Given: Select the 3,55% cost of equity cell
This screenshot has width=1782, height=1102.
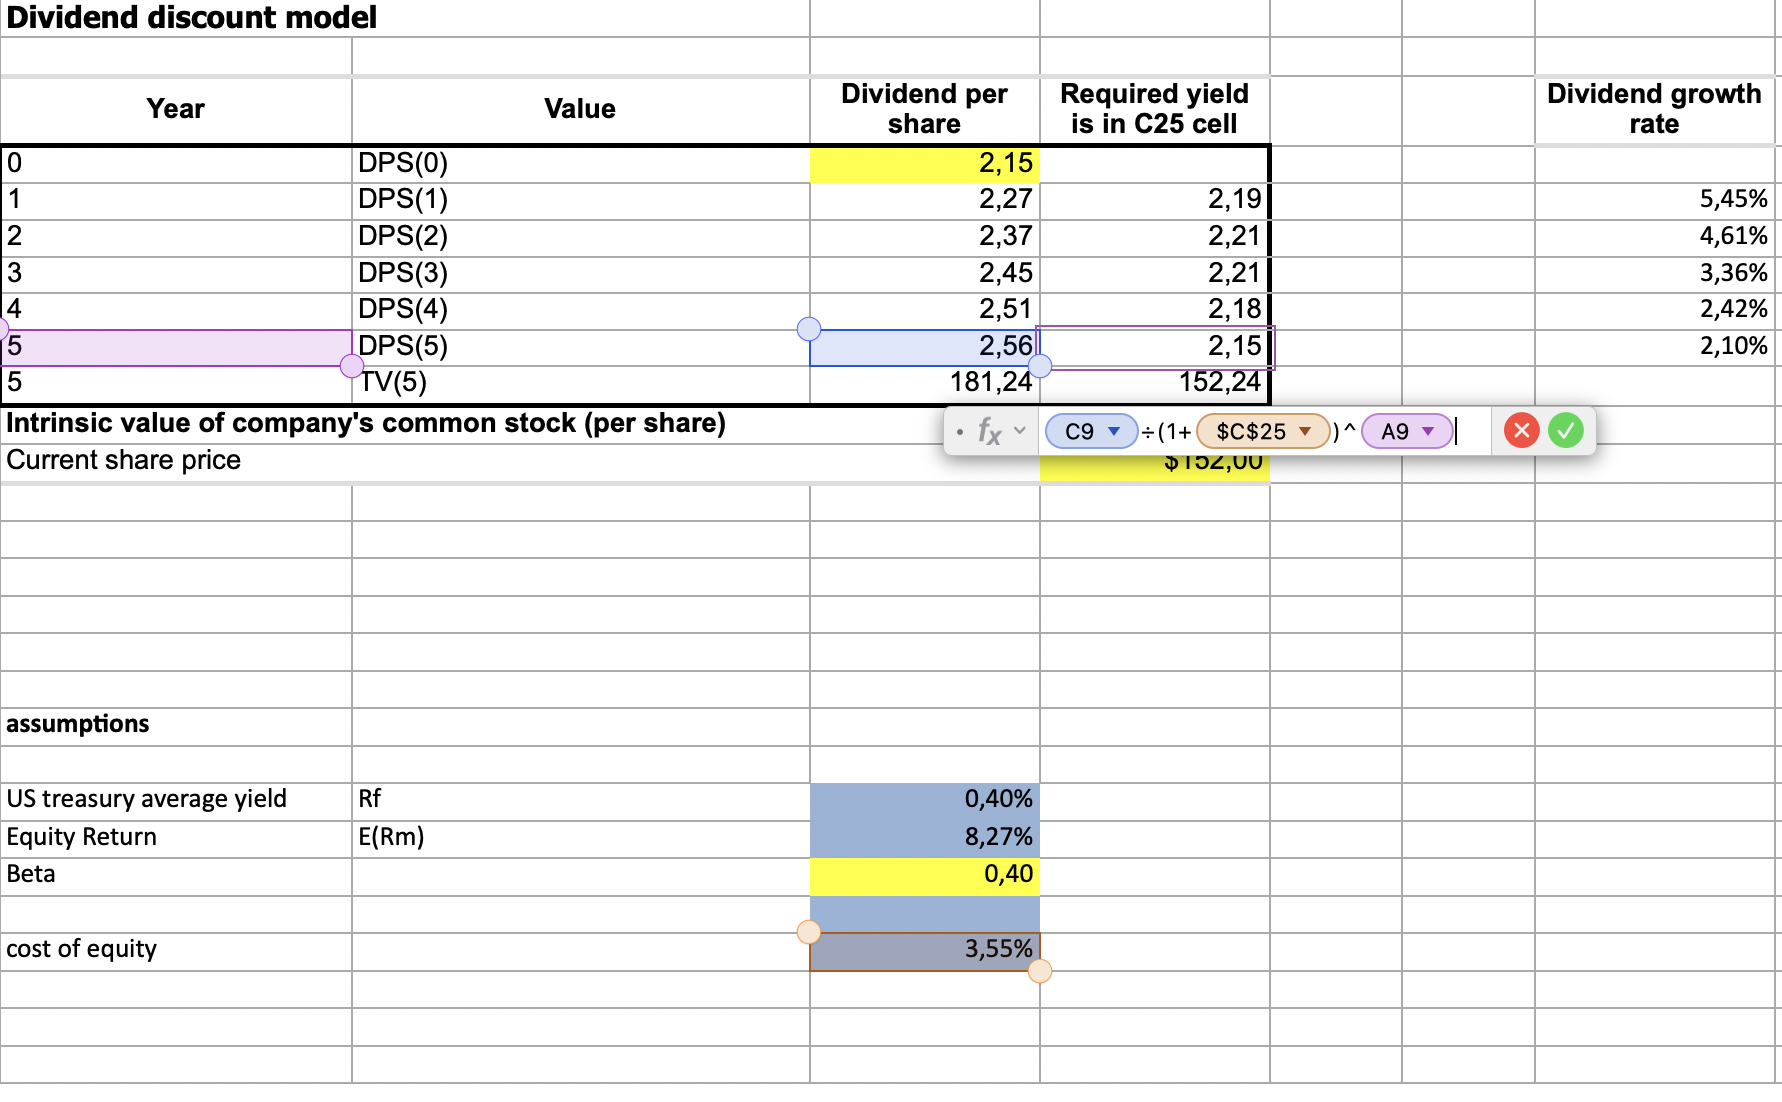Looking at the screenshot, I should click(925, 950).
